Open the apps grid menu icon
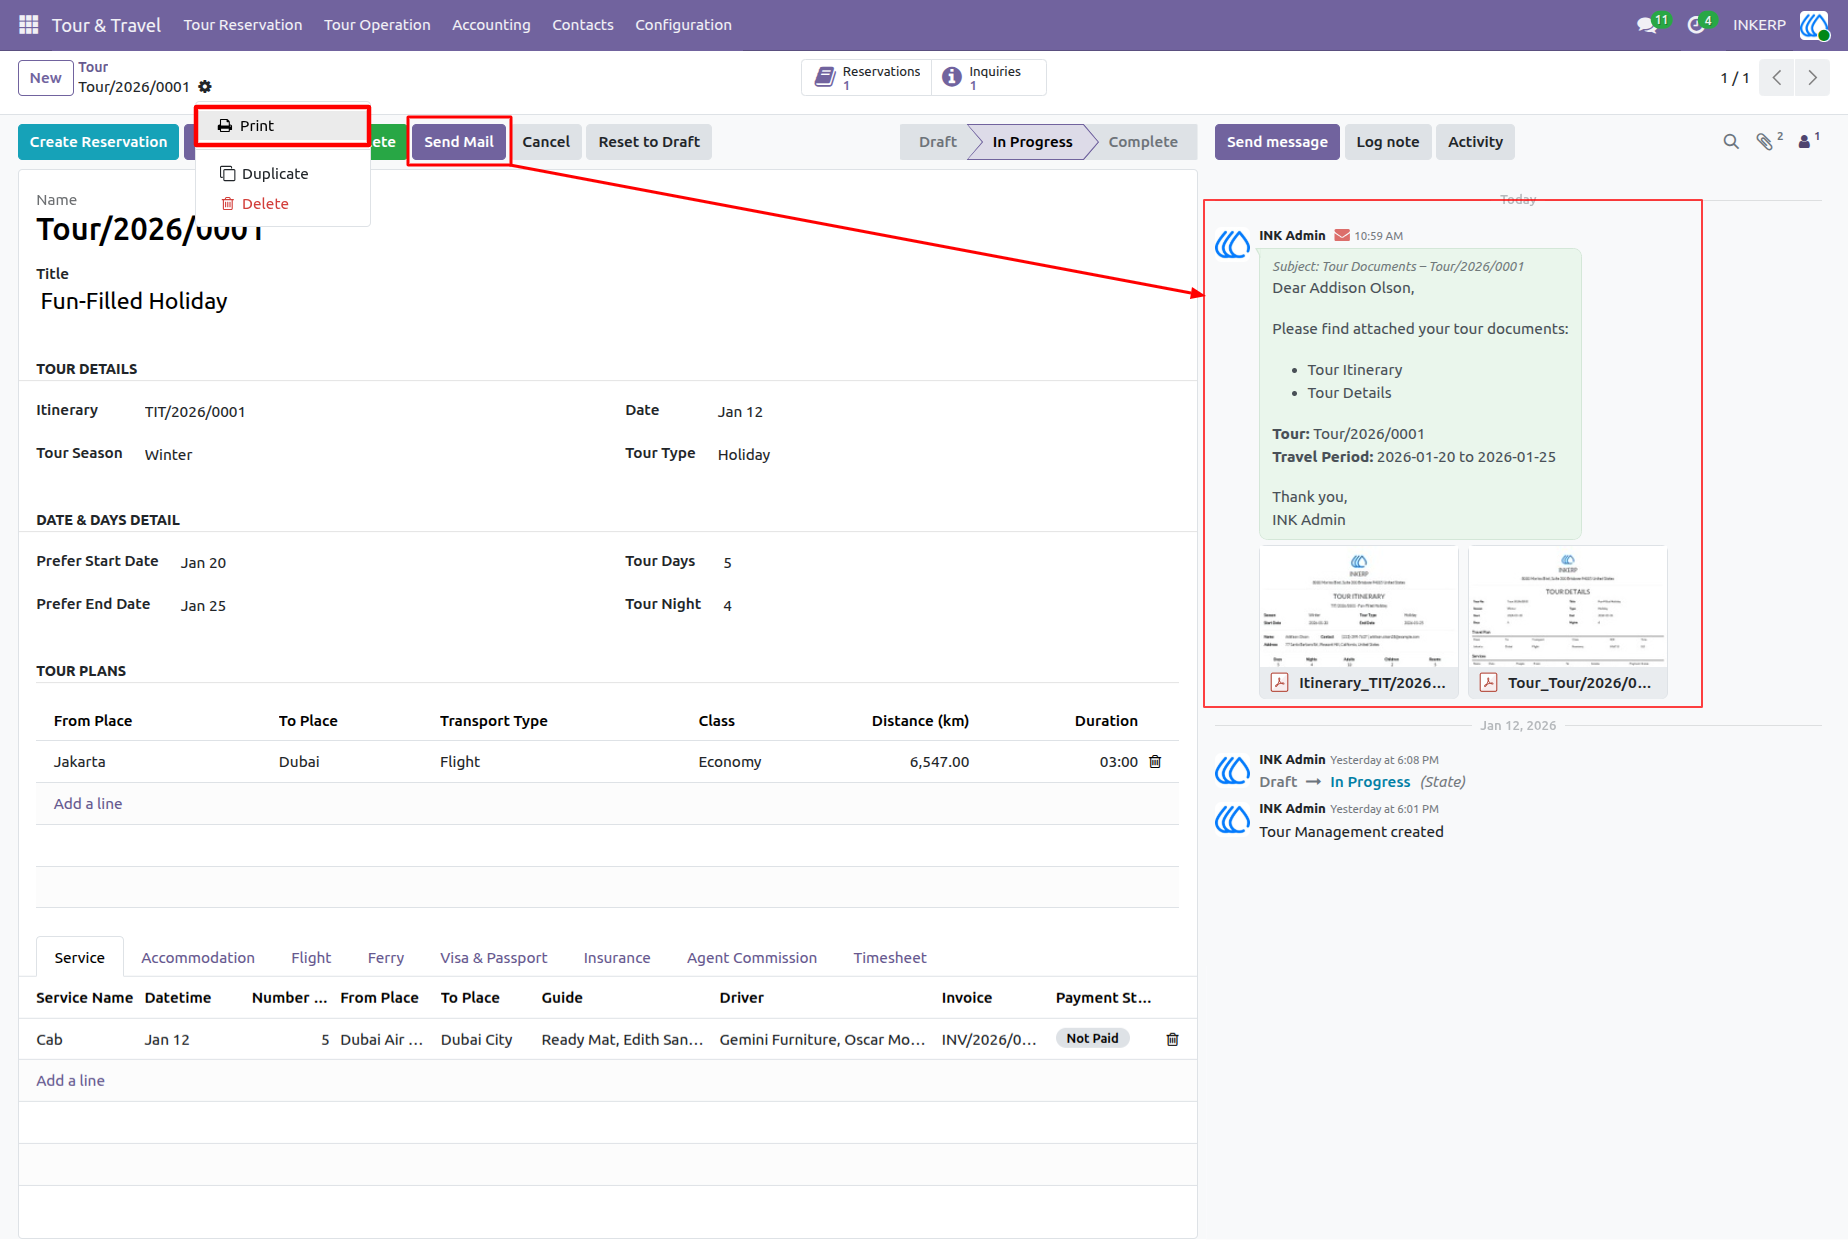This screenshot has width=1848, height=1241. click(28, 24)
